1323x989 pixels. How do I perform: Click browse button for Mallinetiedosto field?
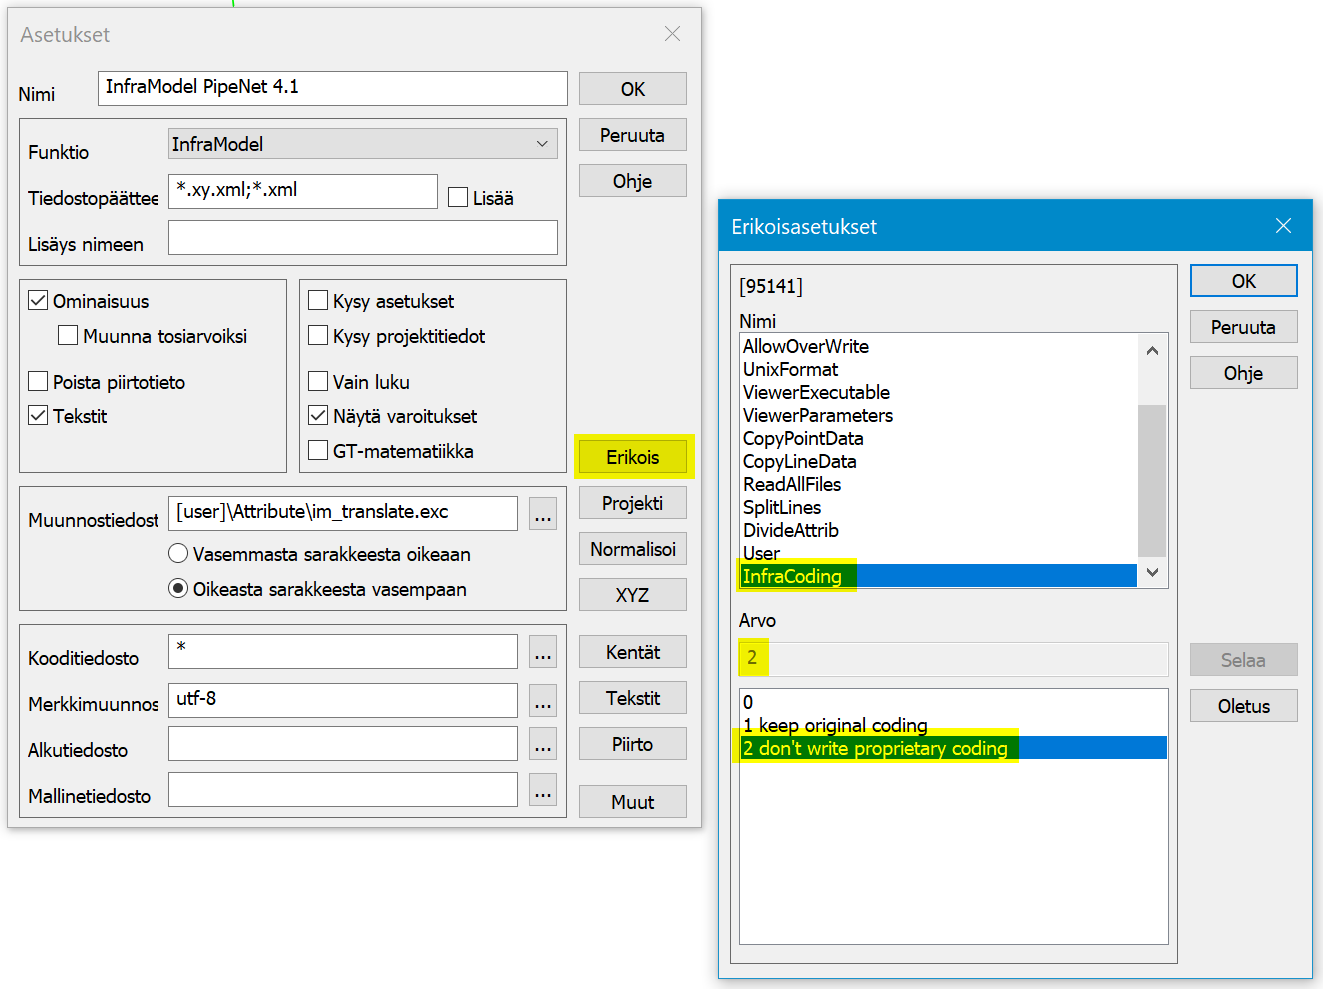coord(543,790)
